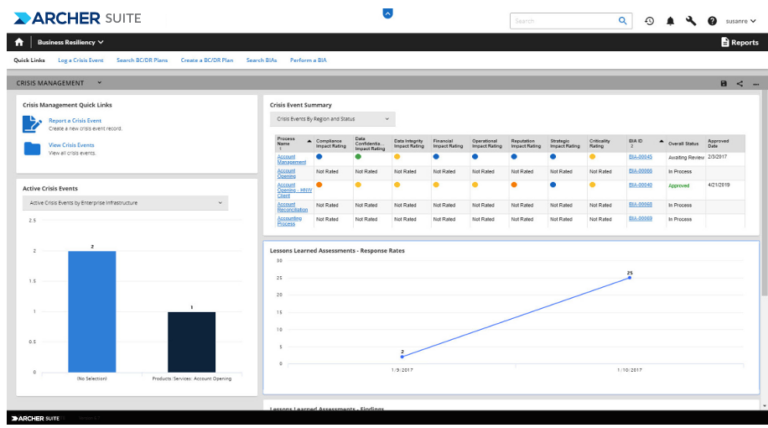Expand the Crisis Management dashboard selector
Image resolution: width=768 pixels, height=428 pixels.
pyautogui.click(x=100, y=83)
